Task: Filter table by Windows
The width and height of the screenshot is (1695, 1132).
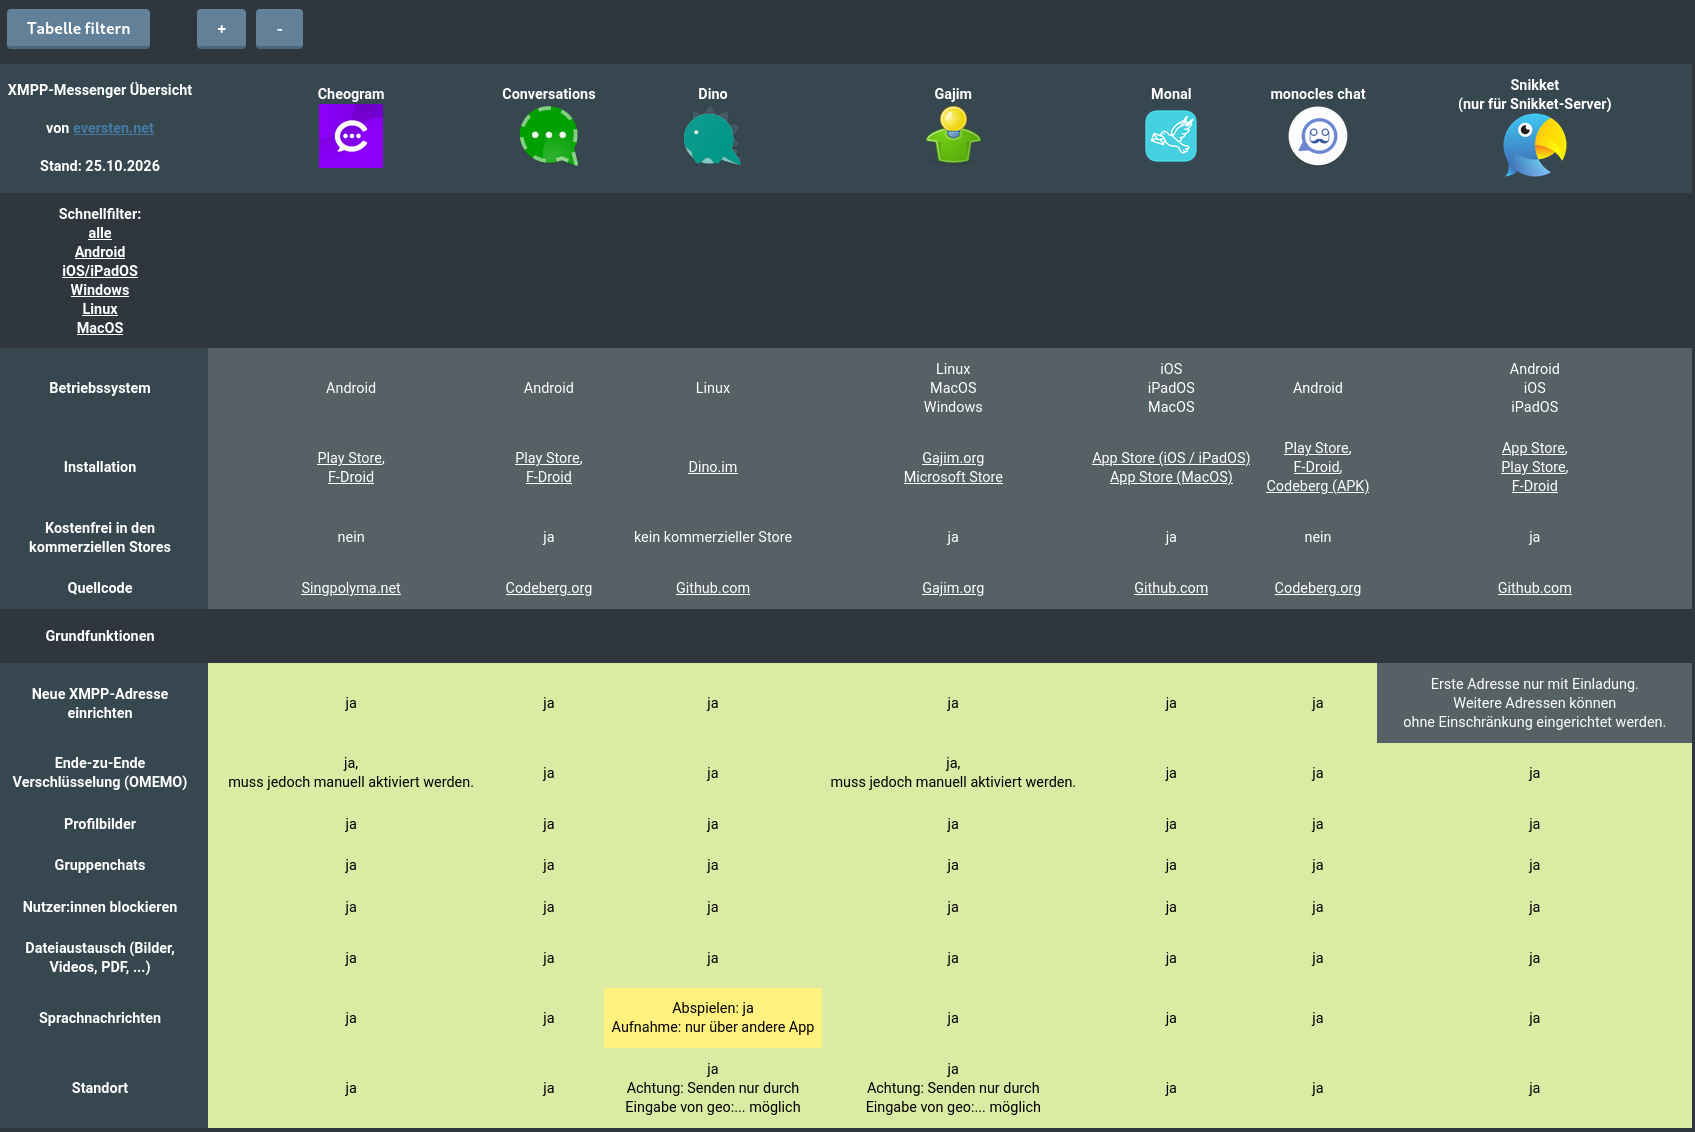Action: point(100,290)
